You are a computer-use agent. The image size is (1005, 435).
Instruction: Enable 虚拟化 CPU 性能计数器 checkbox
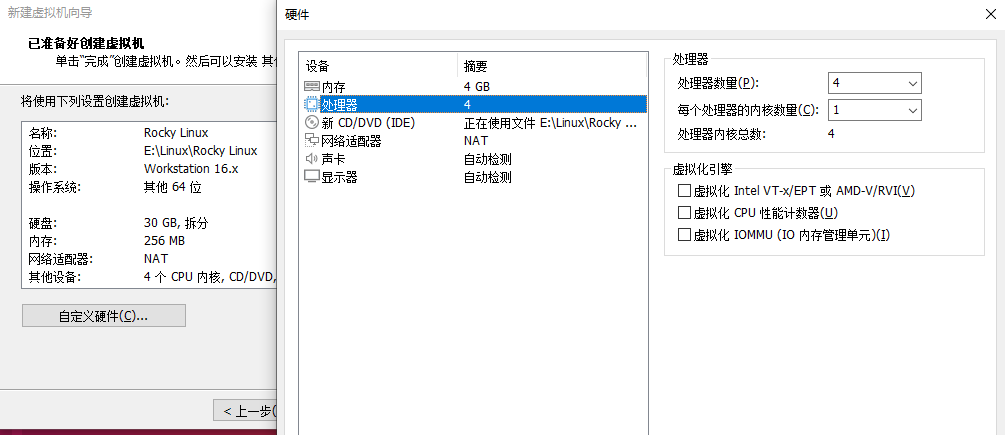[x=685, y=213]
